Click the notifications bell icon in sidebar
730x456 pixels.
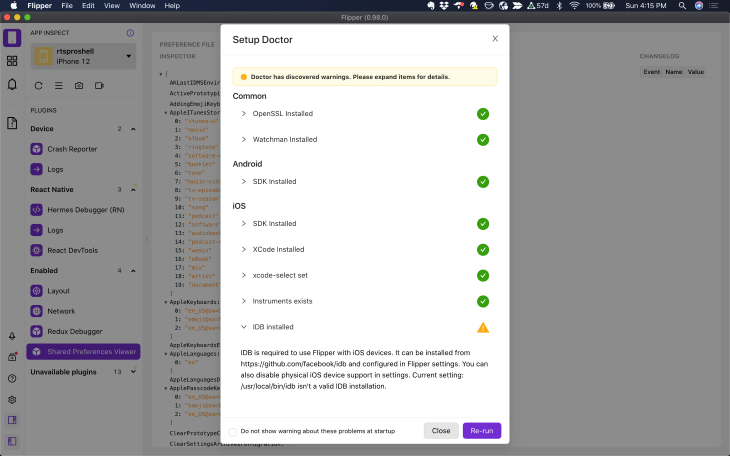tap(12, 84)
